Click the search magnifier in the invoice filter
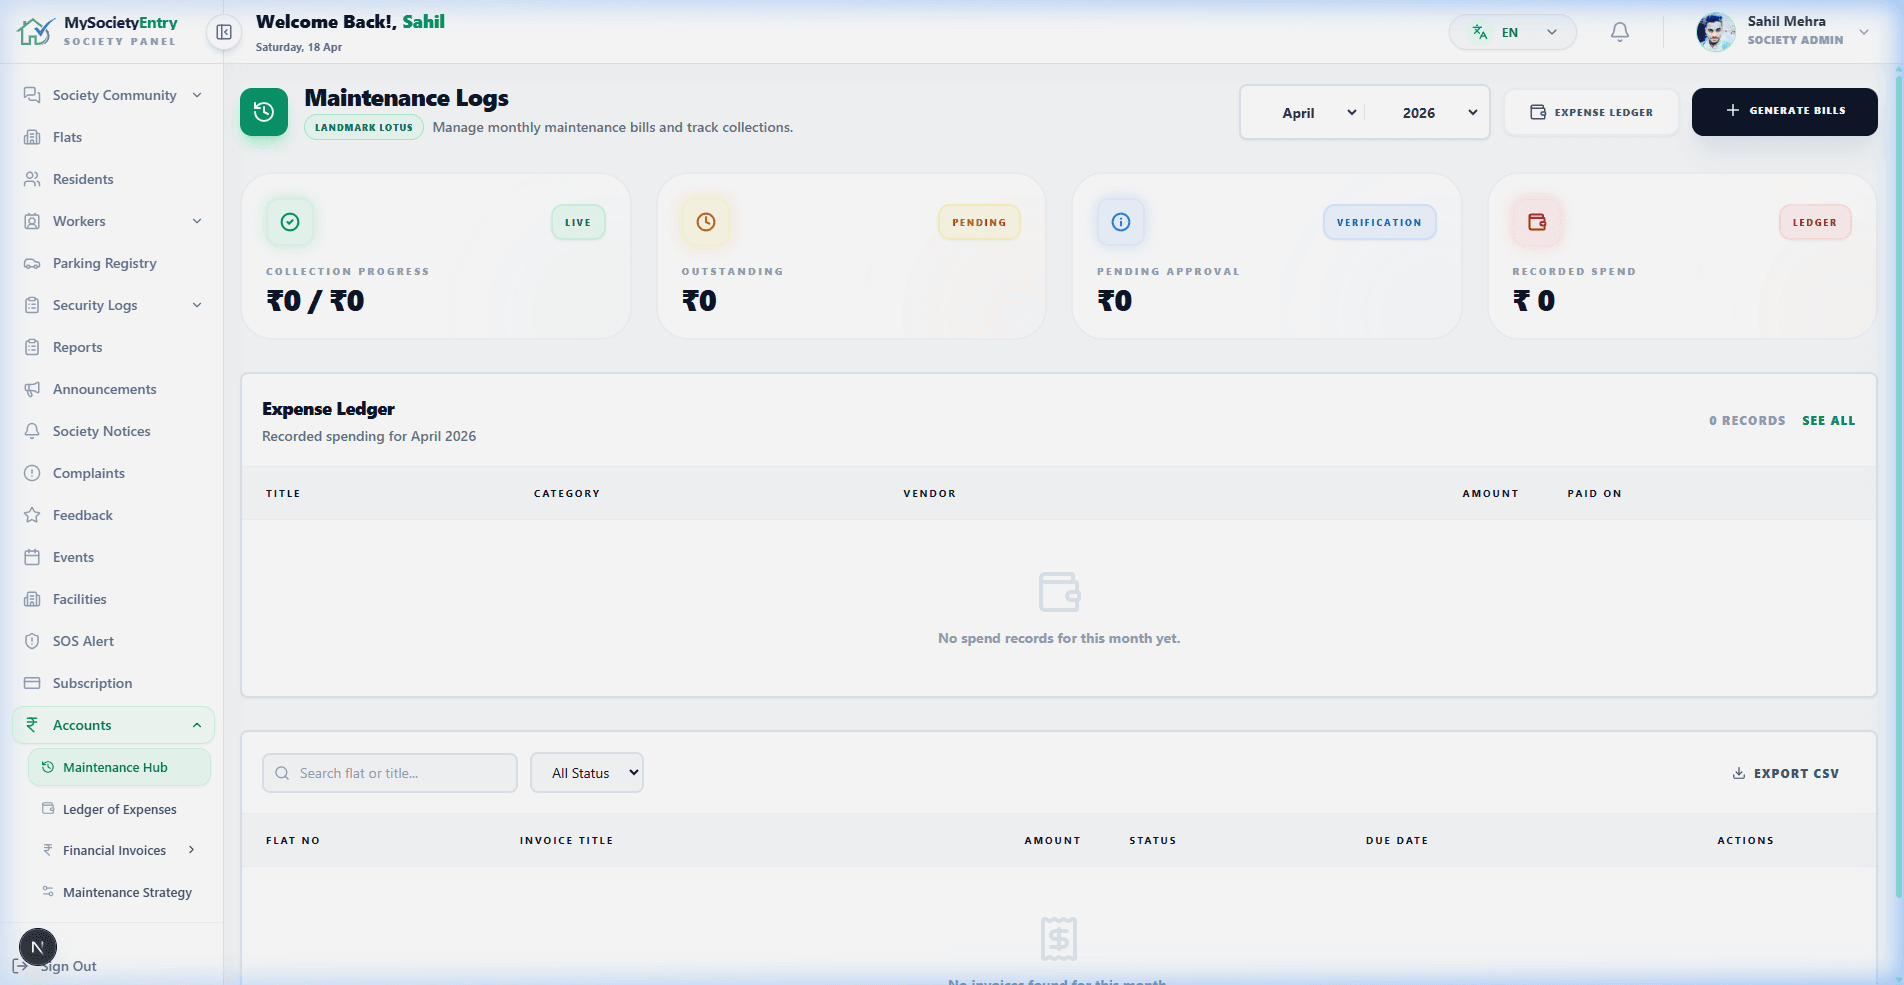Viewport: 1904px width, 985px height. (282, 772)
